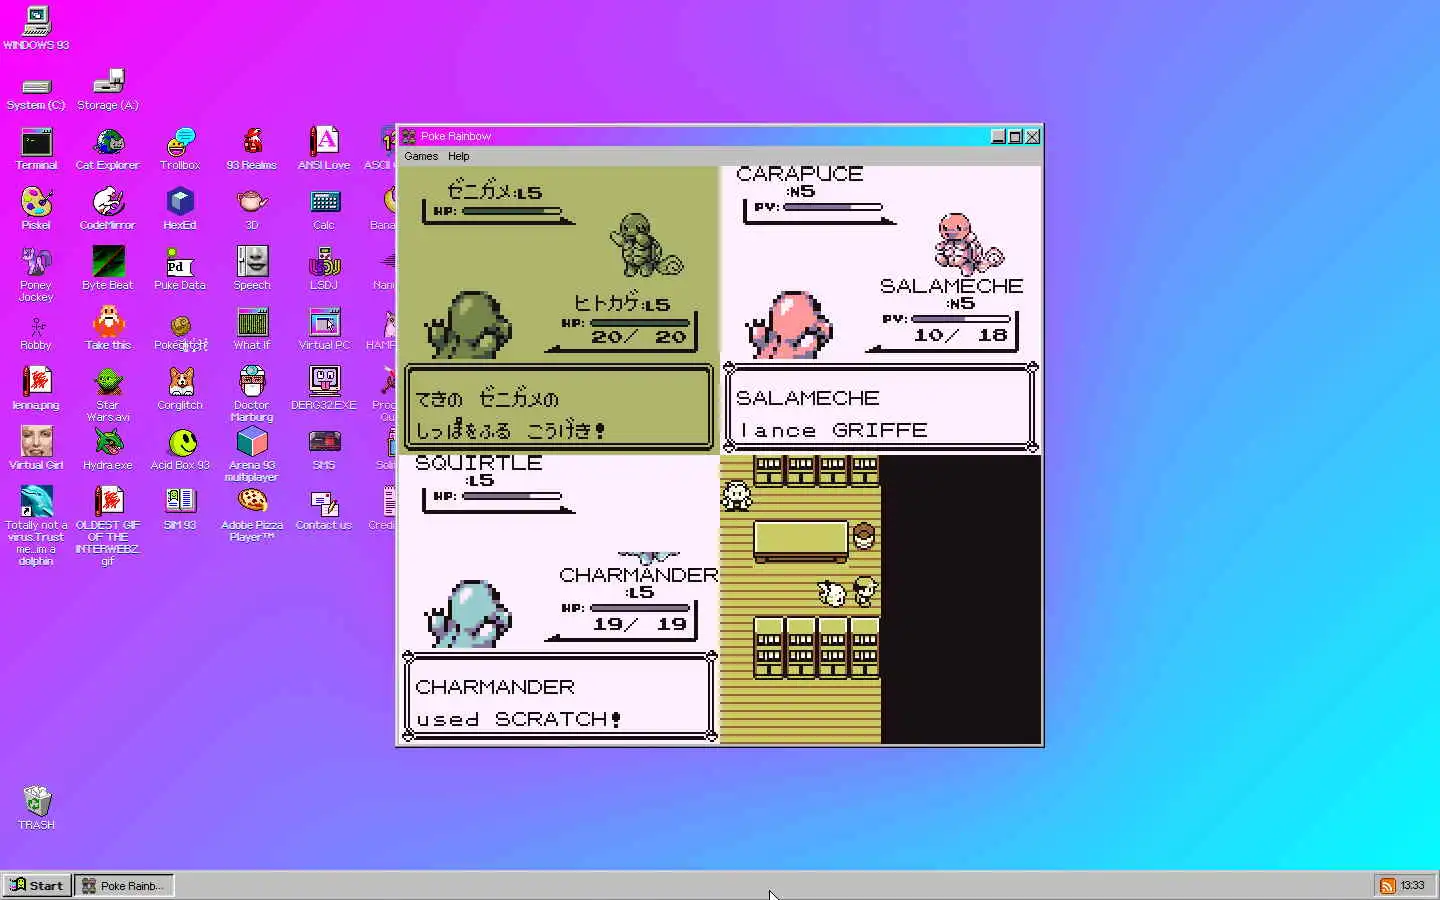This screenshot has height=900, width=1440.
Task: Open the Doctor Marburg icon
Action: [252, 395]
